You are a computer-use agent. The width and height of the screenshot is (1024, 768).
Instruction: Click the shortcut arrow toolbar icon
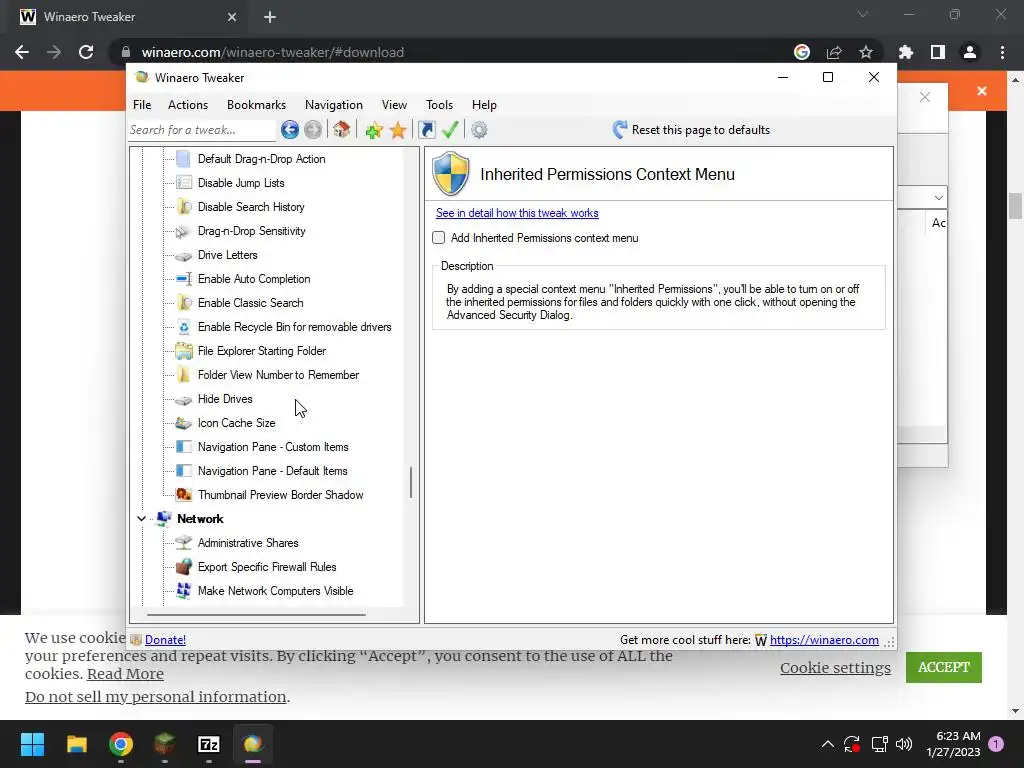[426, 130]
